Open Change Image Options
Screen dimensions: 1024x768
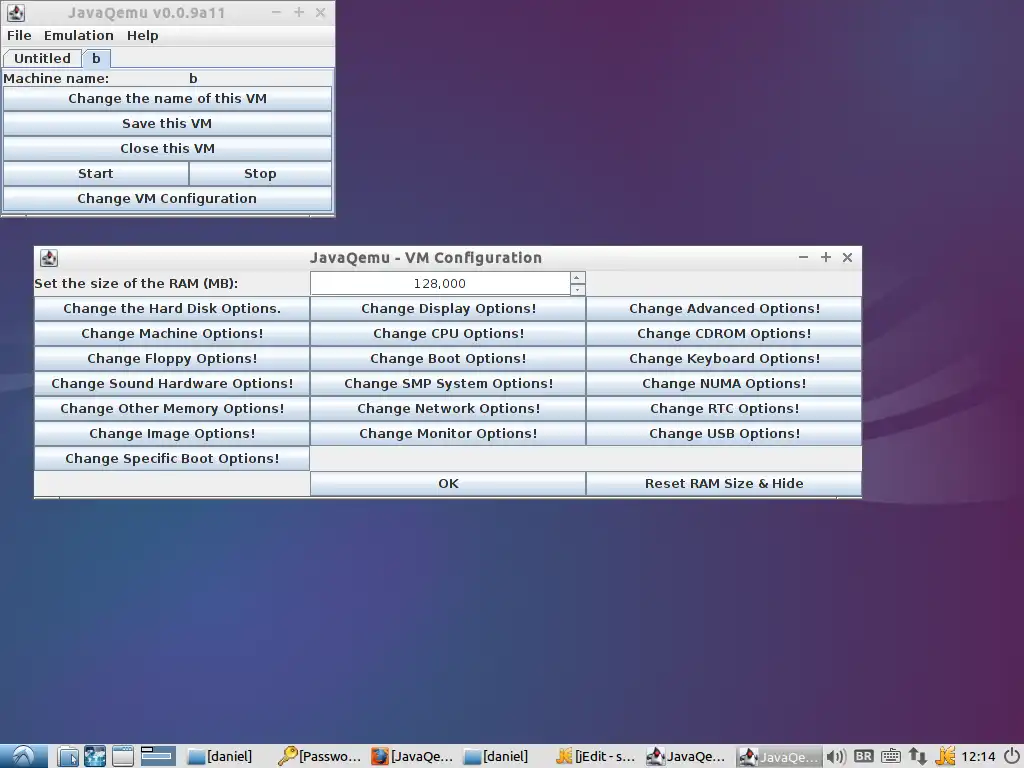(172, 434)
